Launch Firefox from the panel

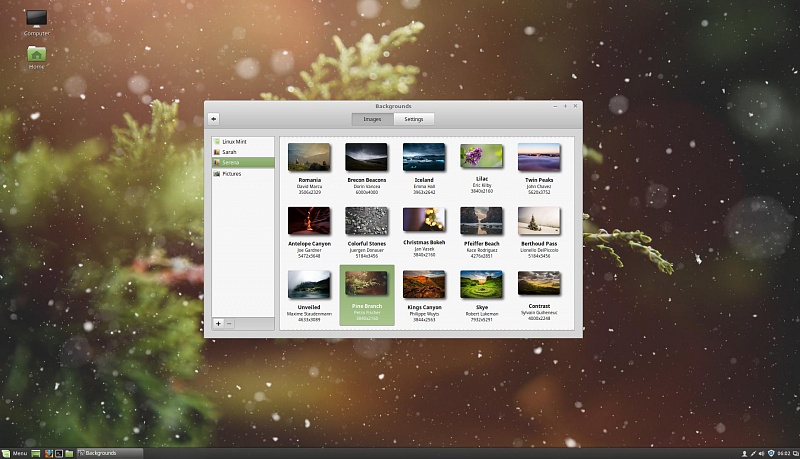point(47,453)
